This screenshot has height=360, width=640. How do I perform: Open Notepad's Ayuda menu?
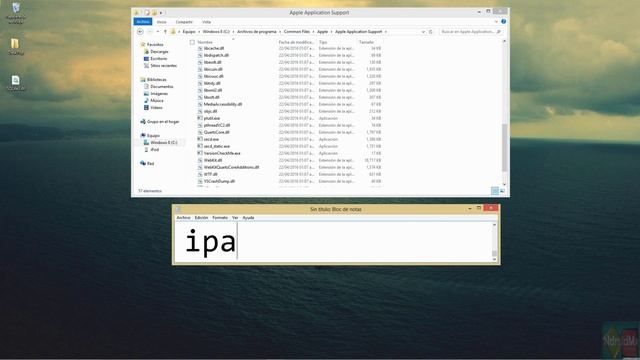tap(248, 218)
